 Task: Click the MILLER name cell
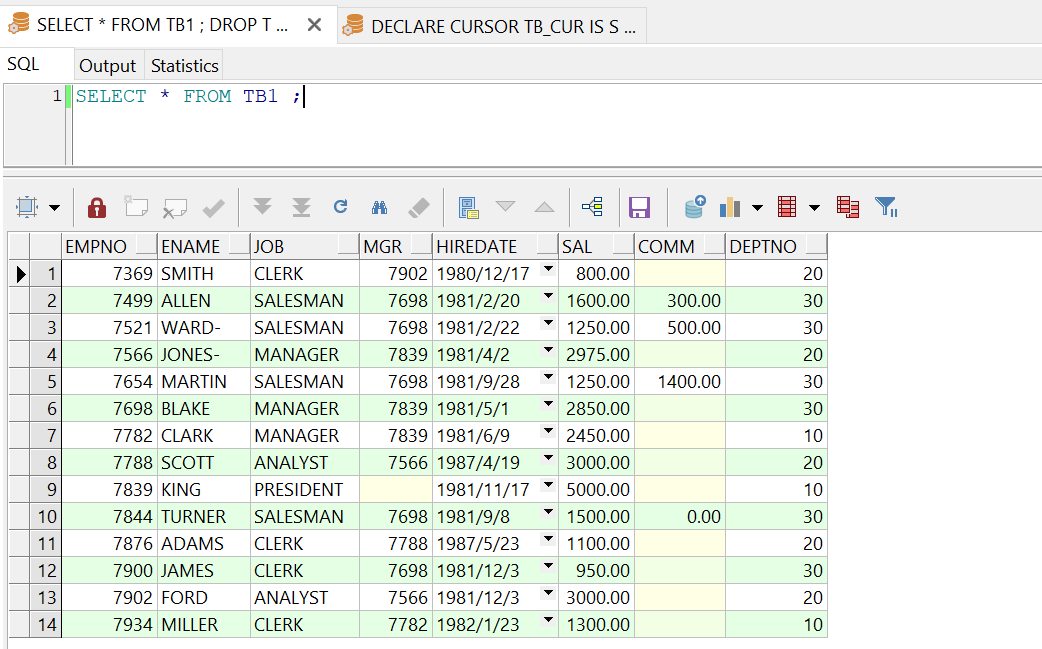point(203,624)
